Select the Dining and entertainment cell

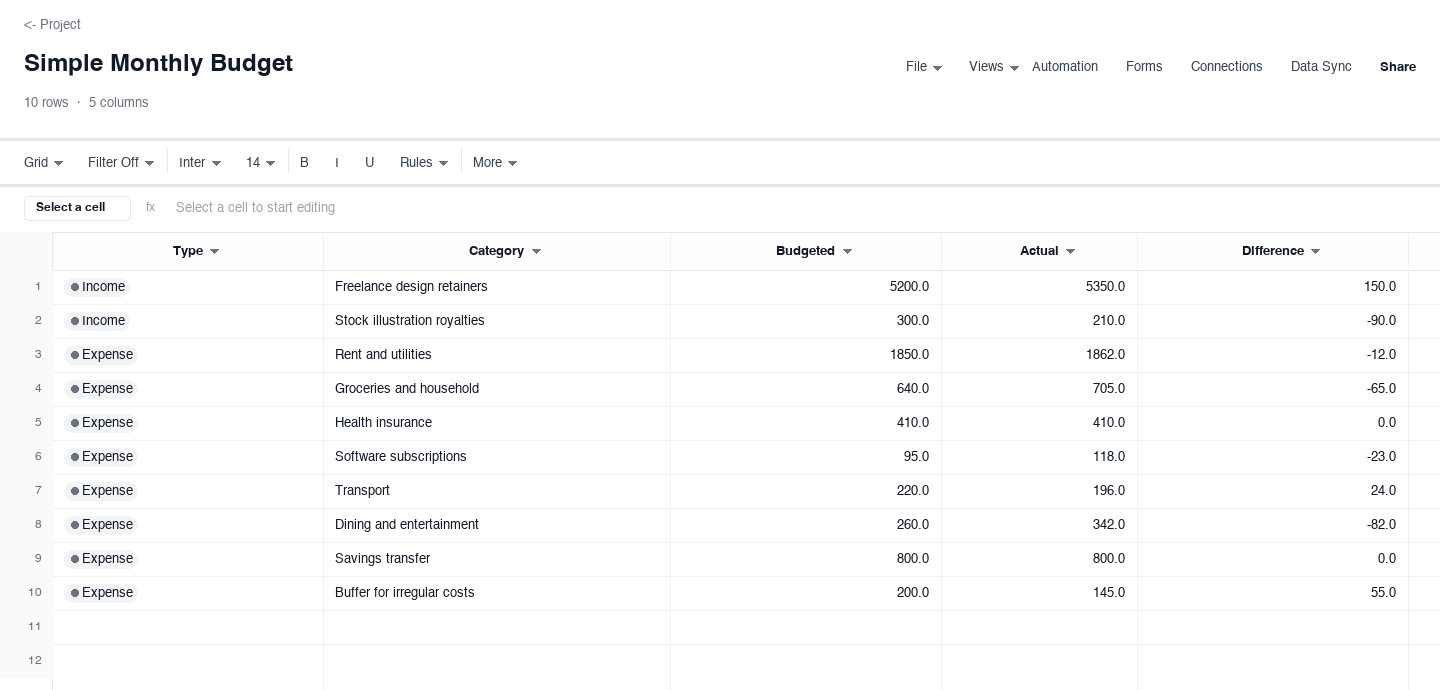coord(497,525)
